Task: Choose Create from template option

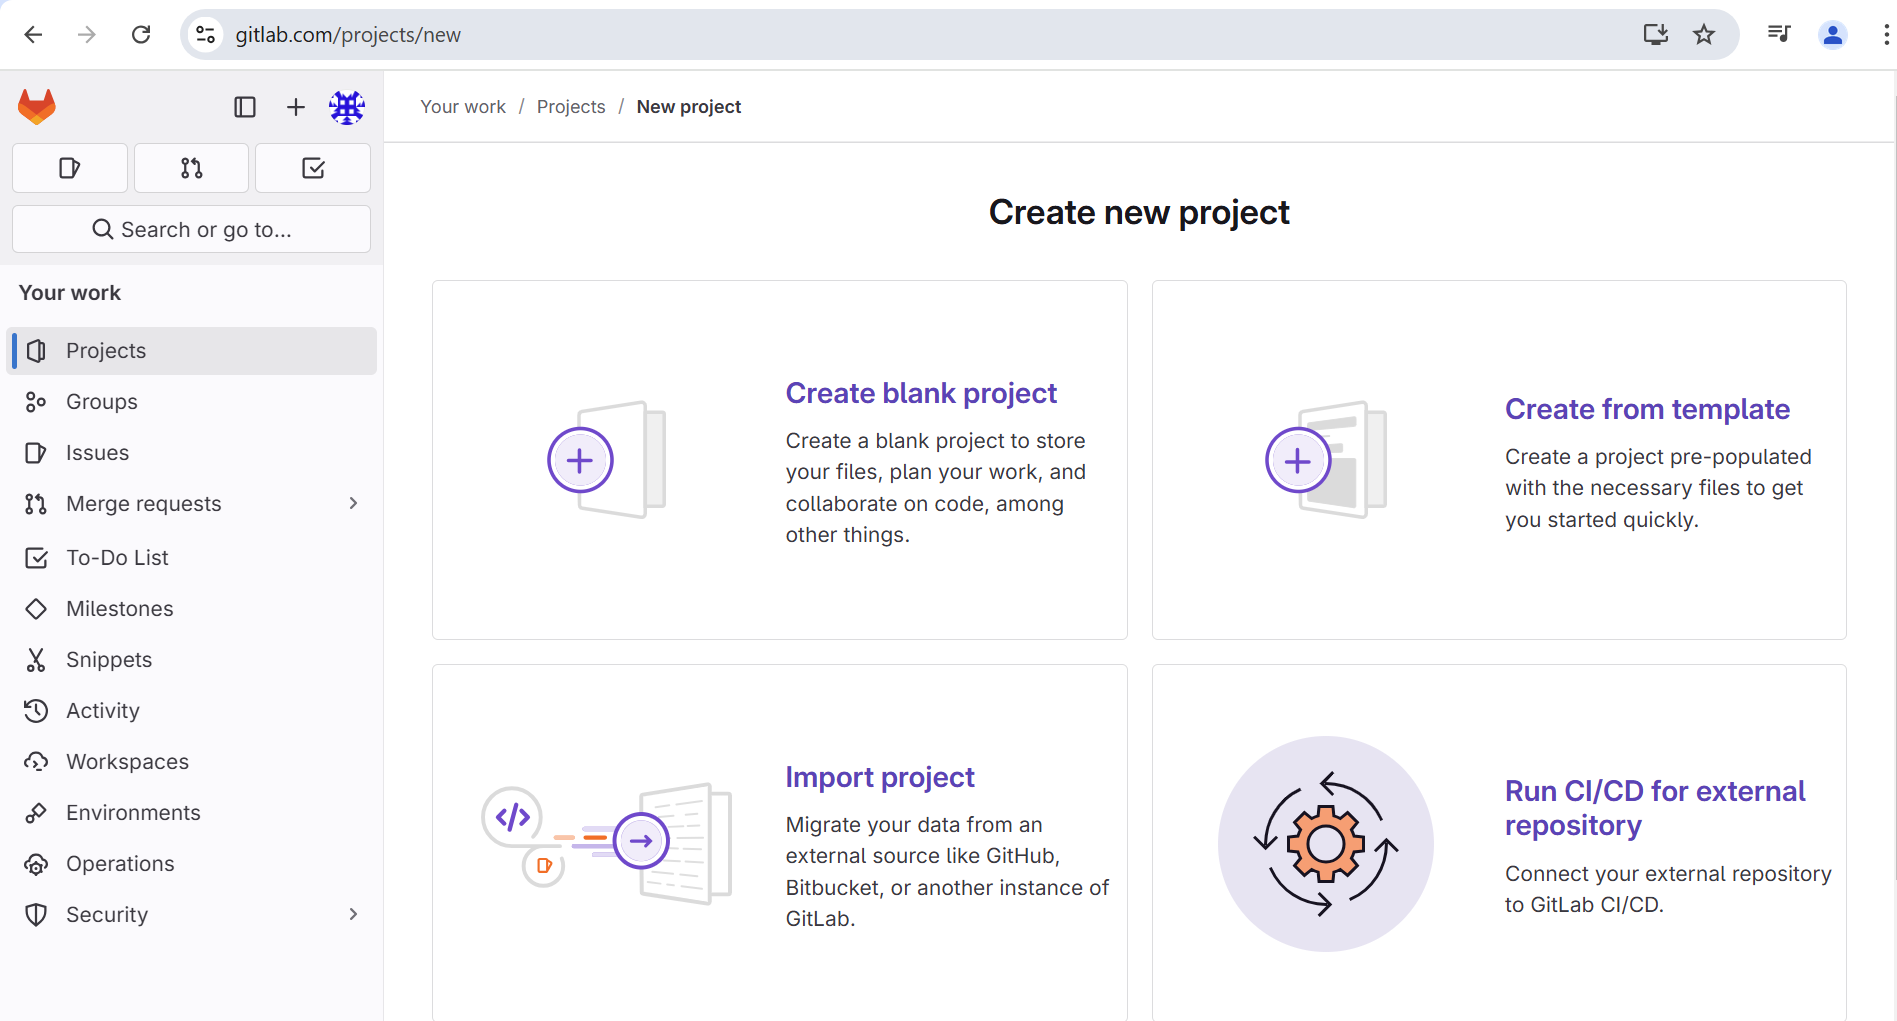Action: click(x=1647, y=409)
